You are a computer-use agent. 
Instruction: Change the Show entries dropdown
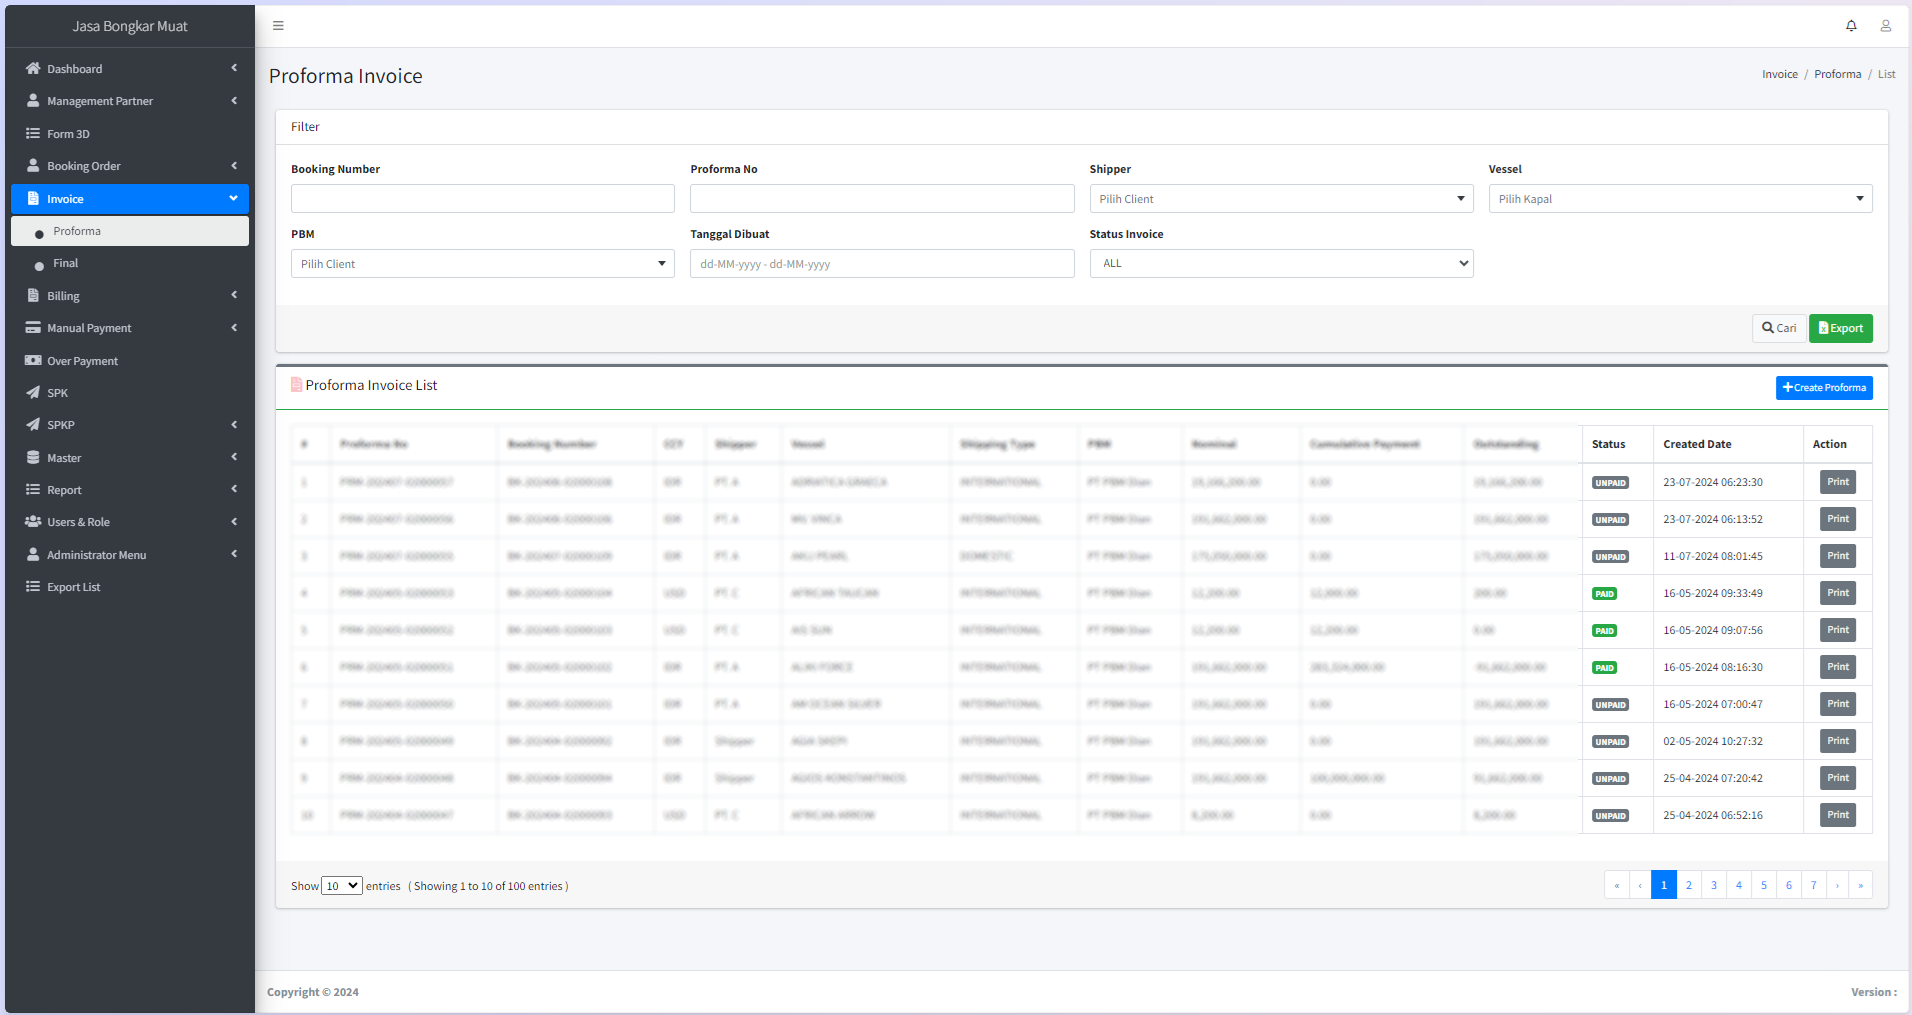pos(342,885)
